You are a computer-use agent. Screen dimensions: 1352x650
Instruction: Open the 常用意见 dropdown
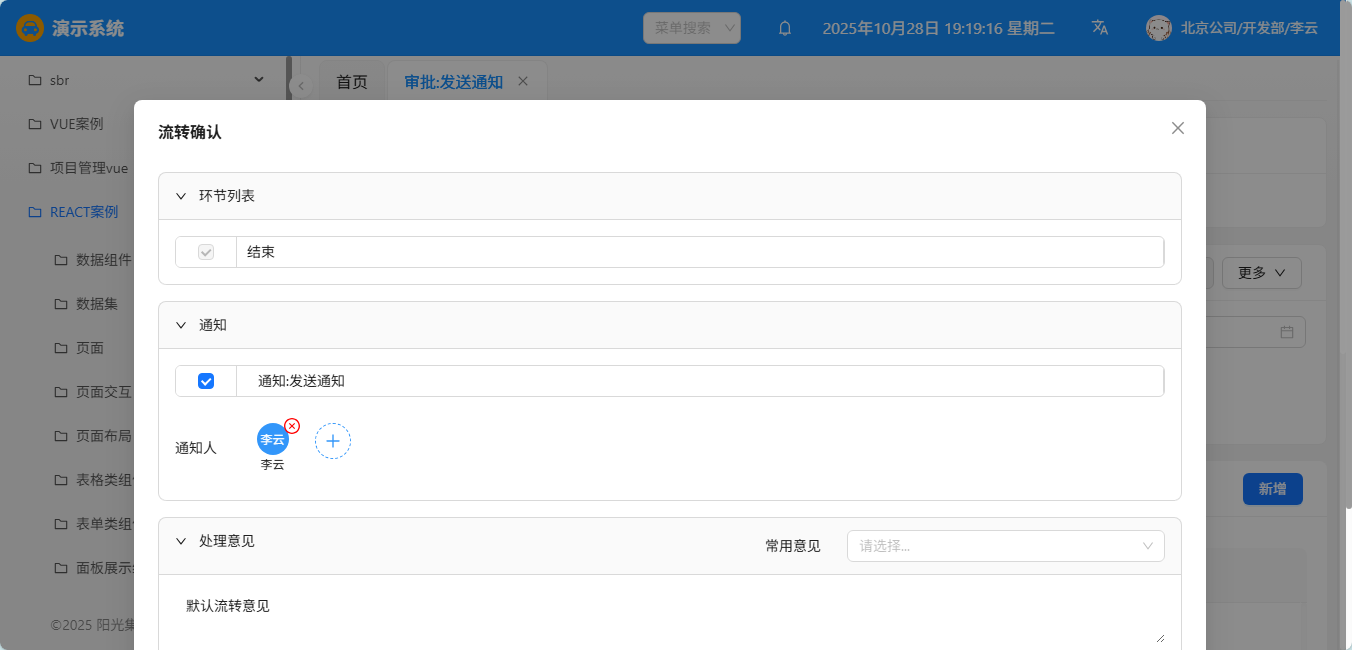(x=1005, y=546)
